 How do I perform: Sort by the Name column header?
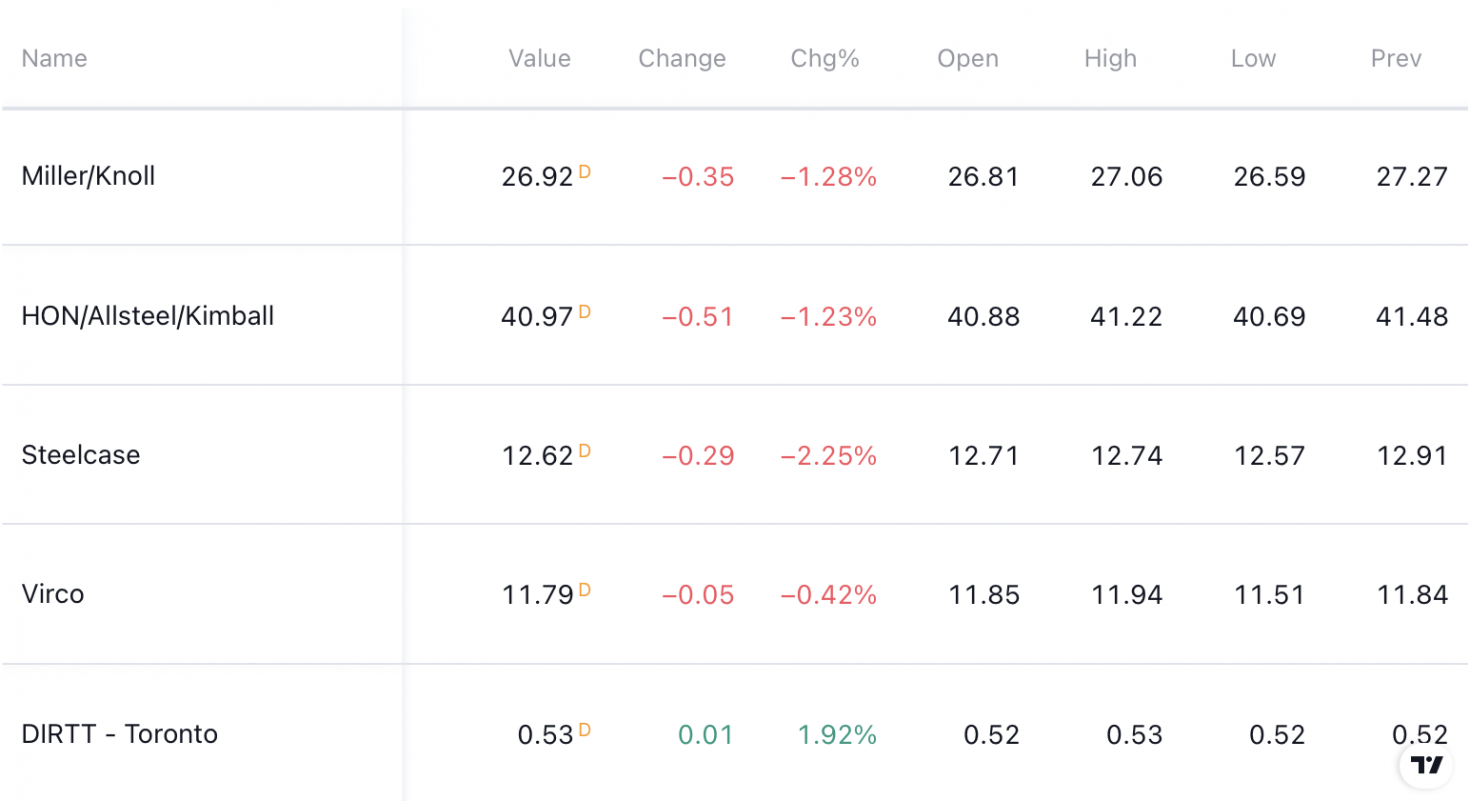coord(54,59)
